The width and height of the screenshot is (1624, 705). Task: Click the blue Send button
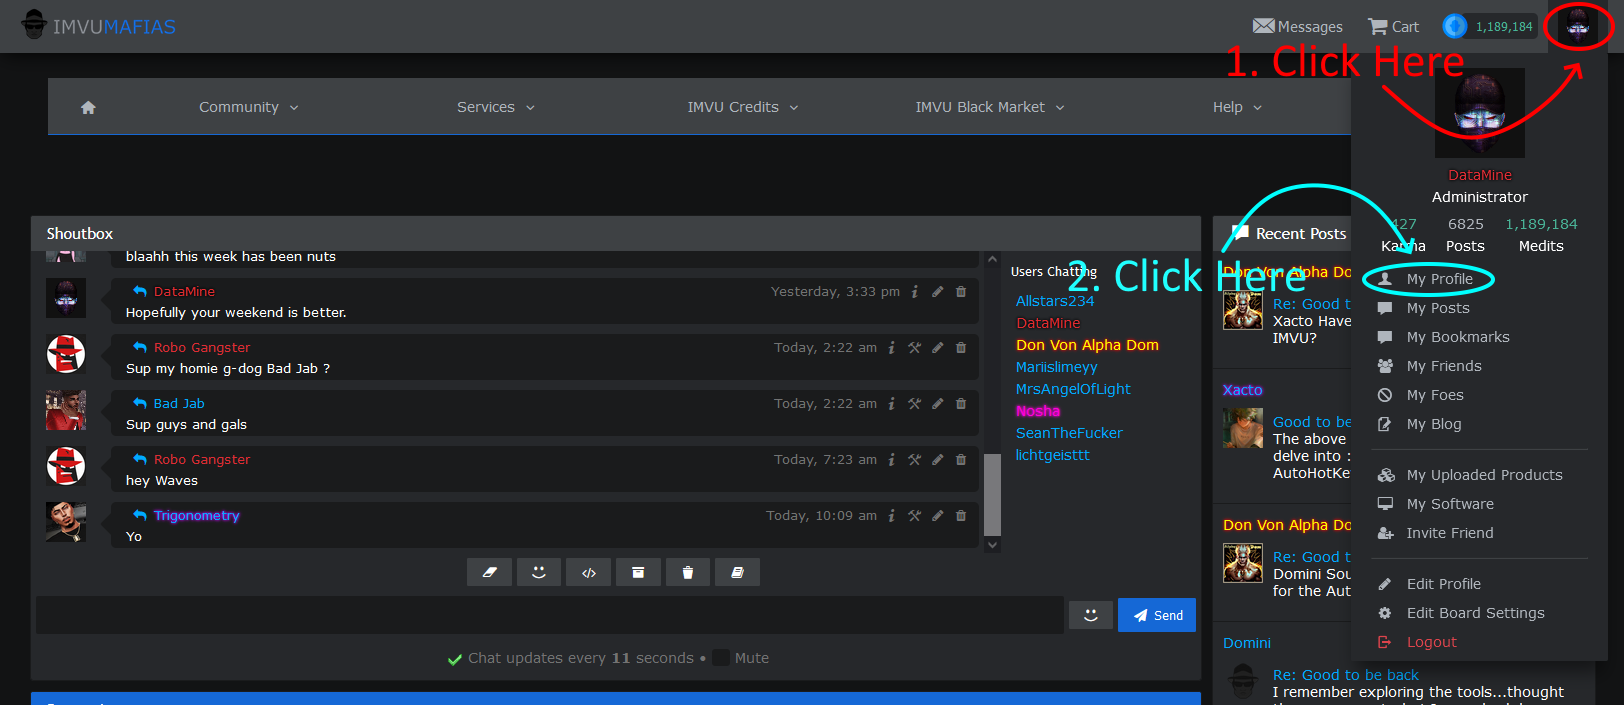(1157, 615)
